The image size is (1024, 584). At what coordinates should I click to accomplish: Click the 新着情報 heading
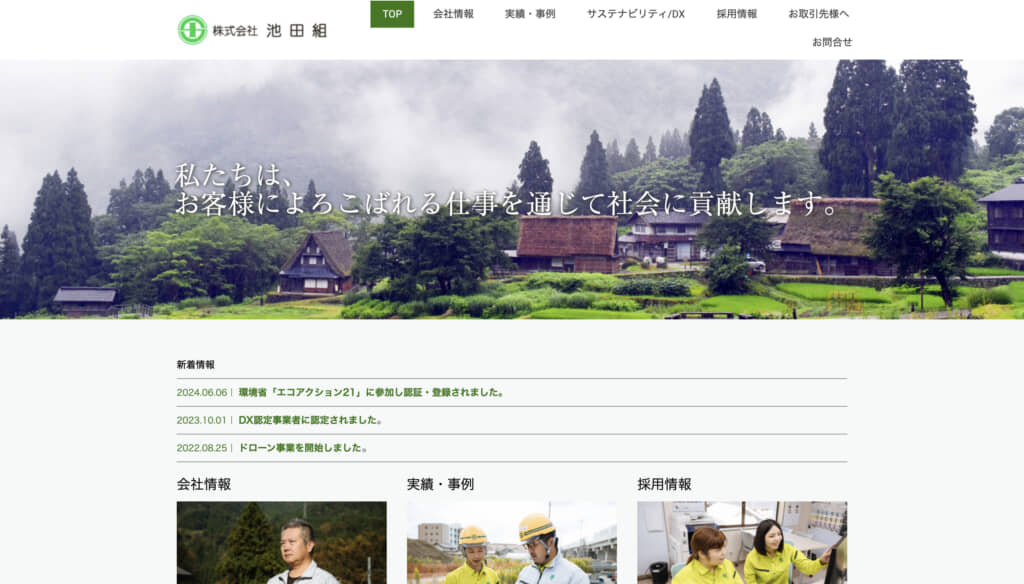pyautogui.click(x=195, y=365)
